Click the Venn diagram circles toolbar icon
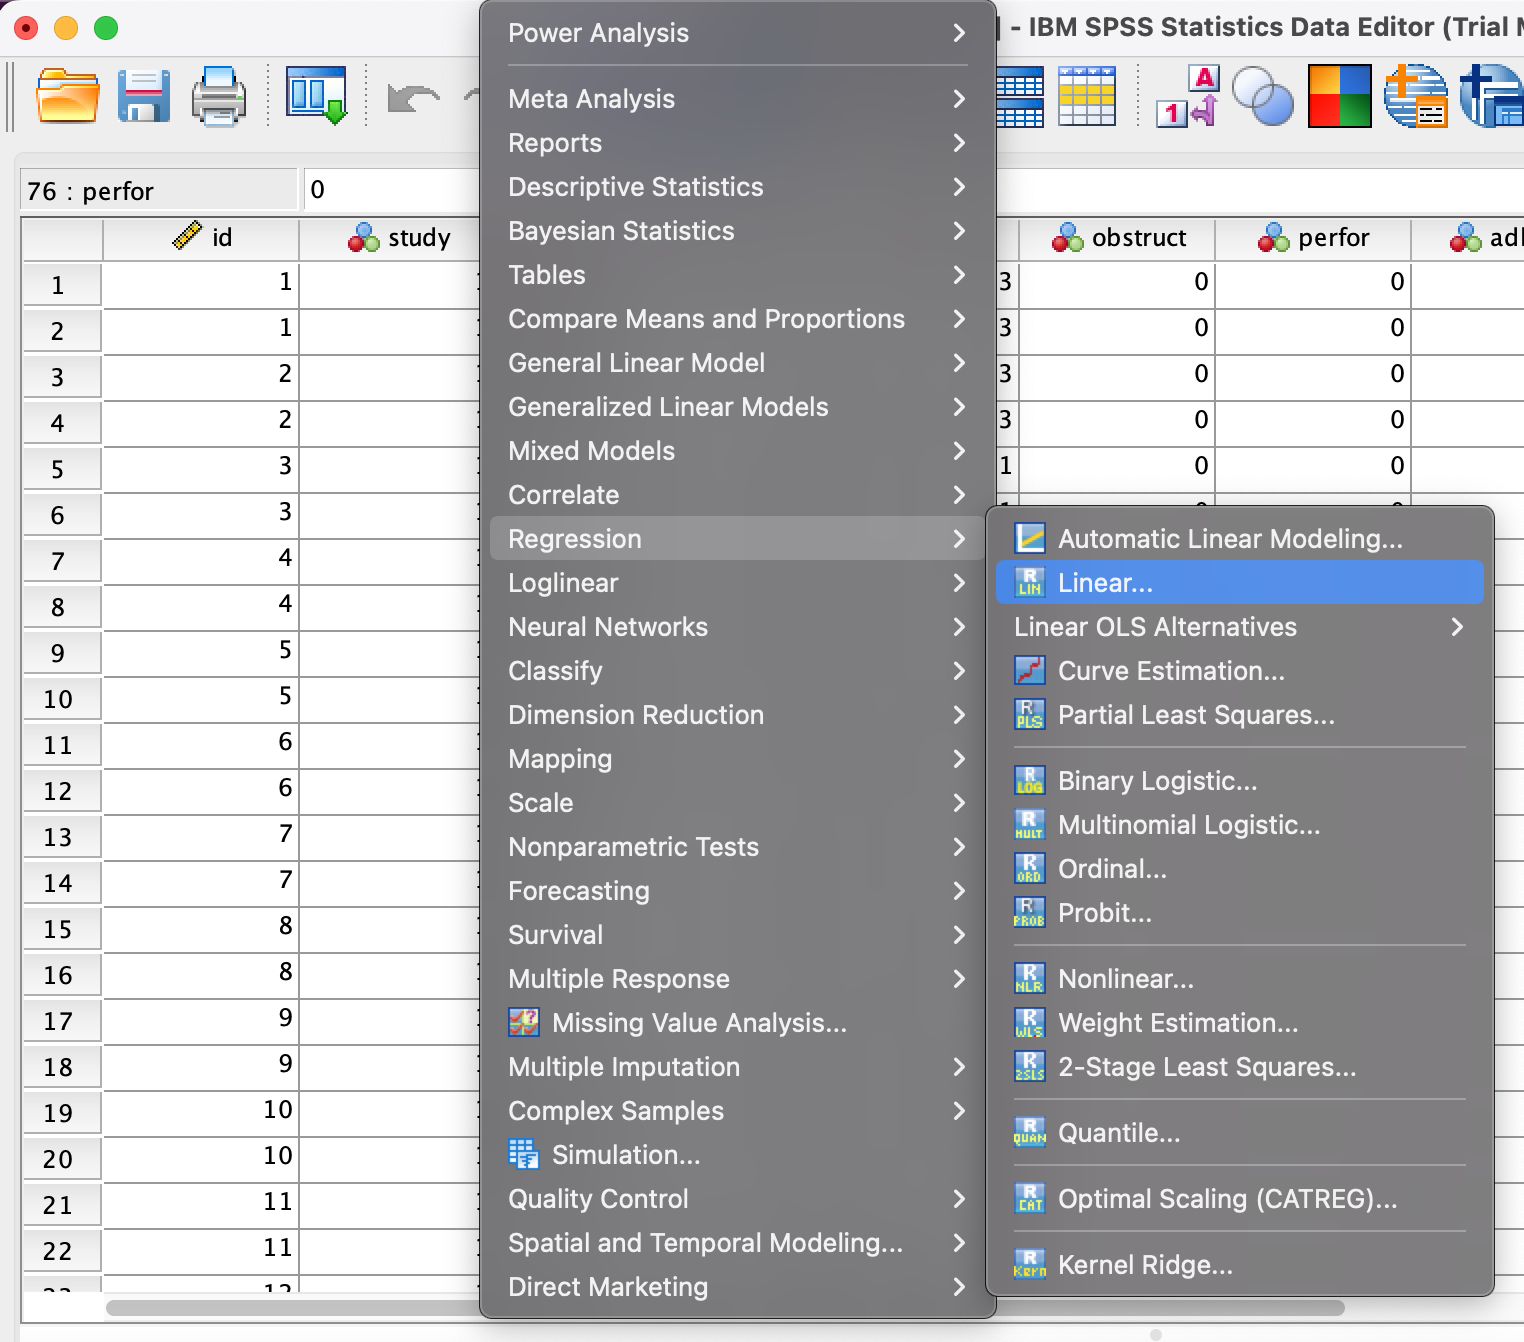The height and width of the screenshot is (1342, 1524). (x=1262, y=97)
